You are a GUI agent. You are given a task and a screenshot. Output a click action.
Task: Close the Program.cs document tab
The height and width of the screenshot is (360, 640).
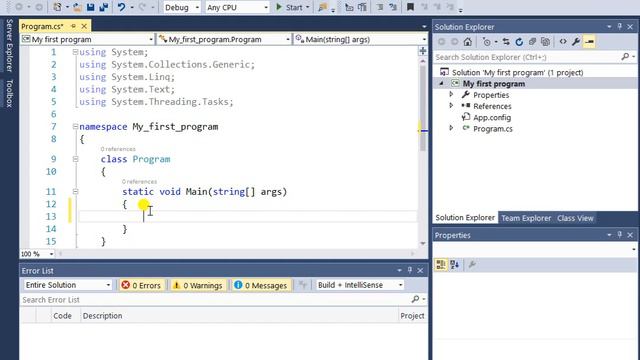[84, 27]
